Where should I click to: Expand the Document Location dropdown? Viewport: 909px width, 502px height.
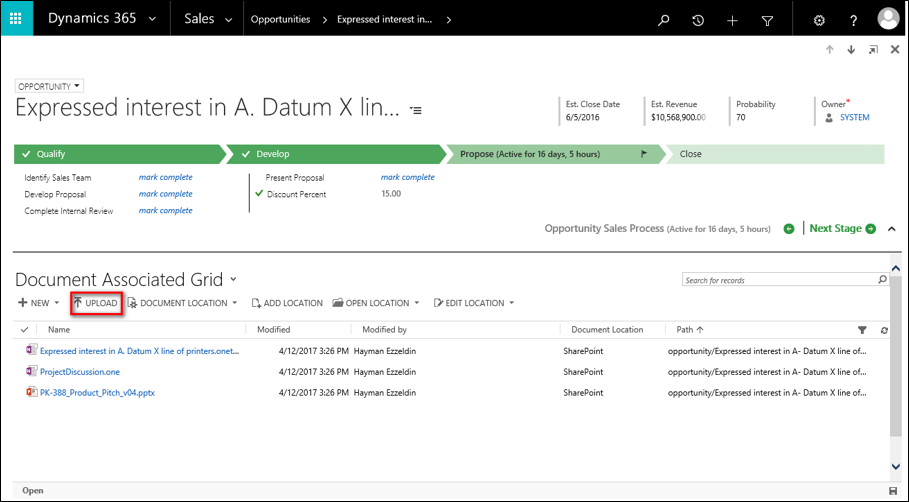[235, 303]
